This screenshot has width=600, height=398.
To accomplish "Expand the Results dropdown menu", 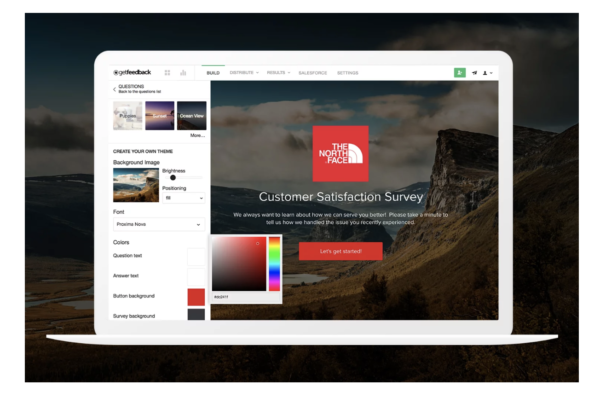I will (279, 73).
